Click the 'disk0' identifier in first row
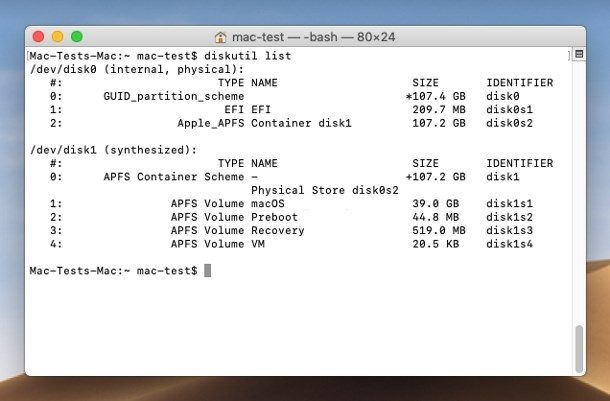The width and height of the screenshot is (610, 401). click(503, 96)
